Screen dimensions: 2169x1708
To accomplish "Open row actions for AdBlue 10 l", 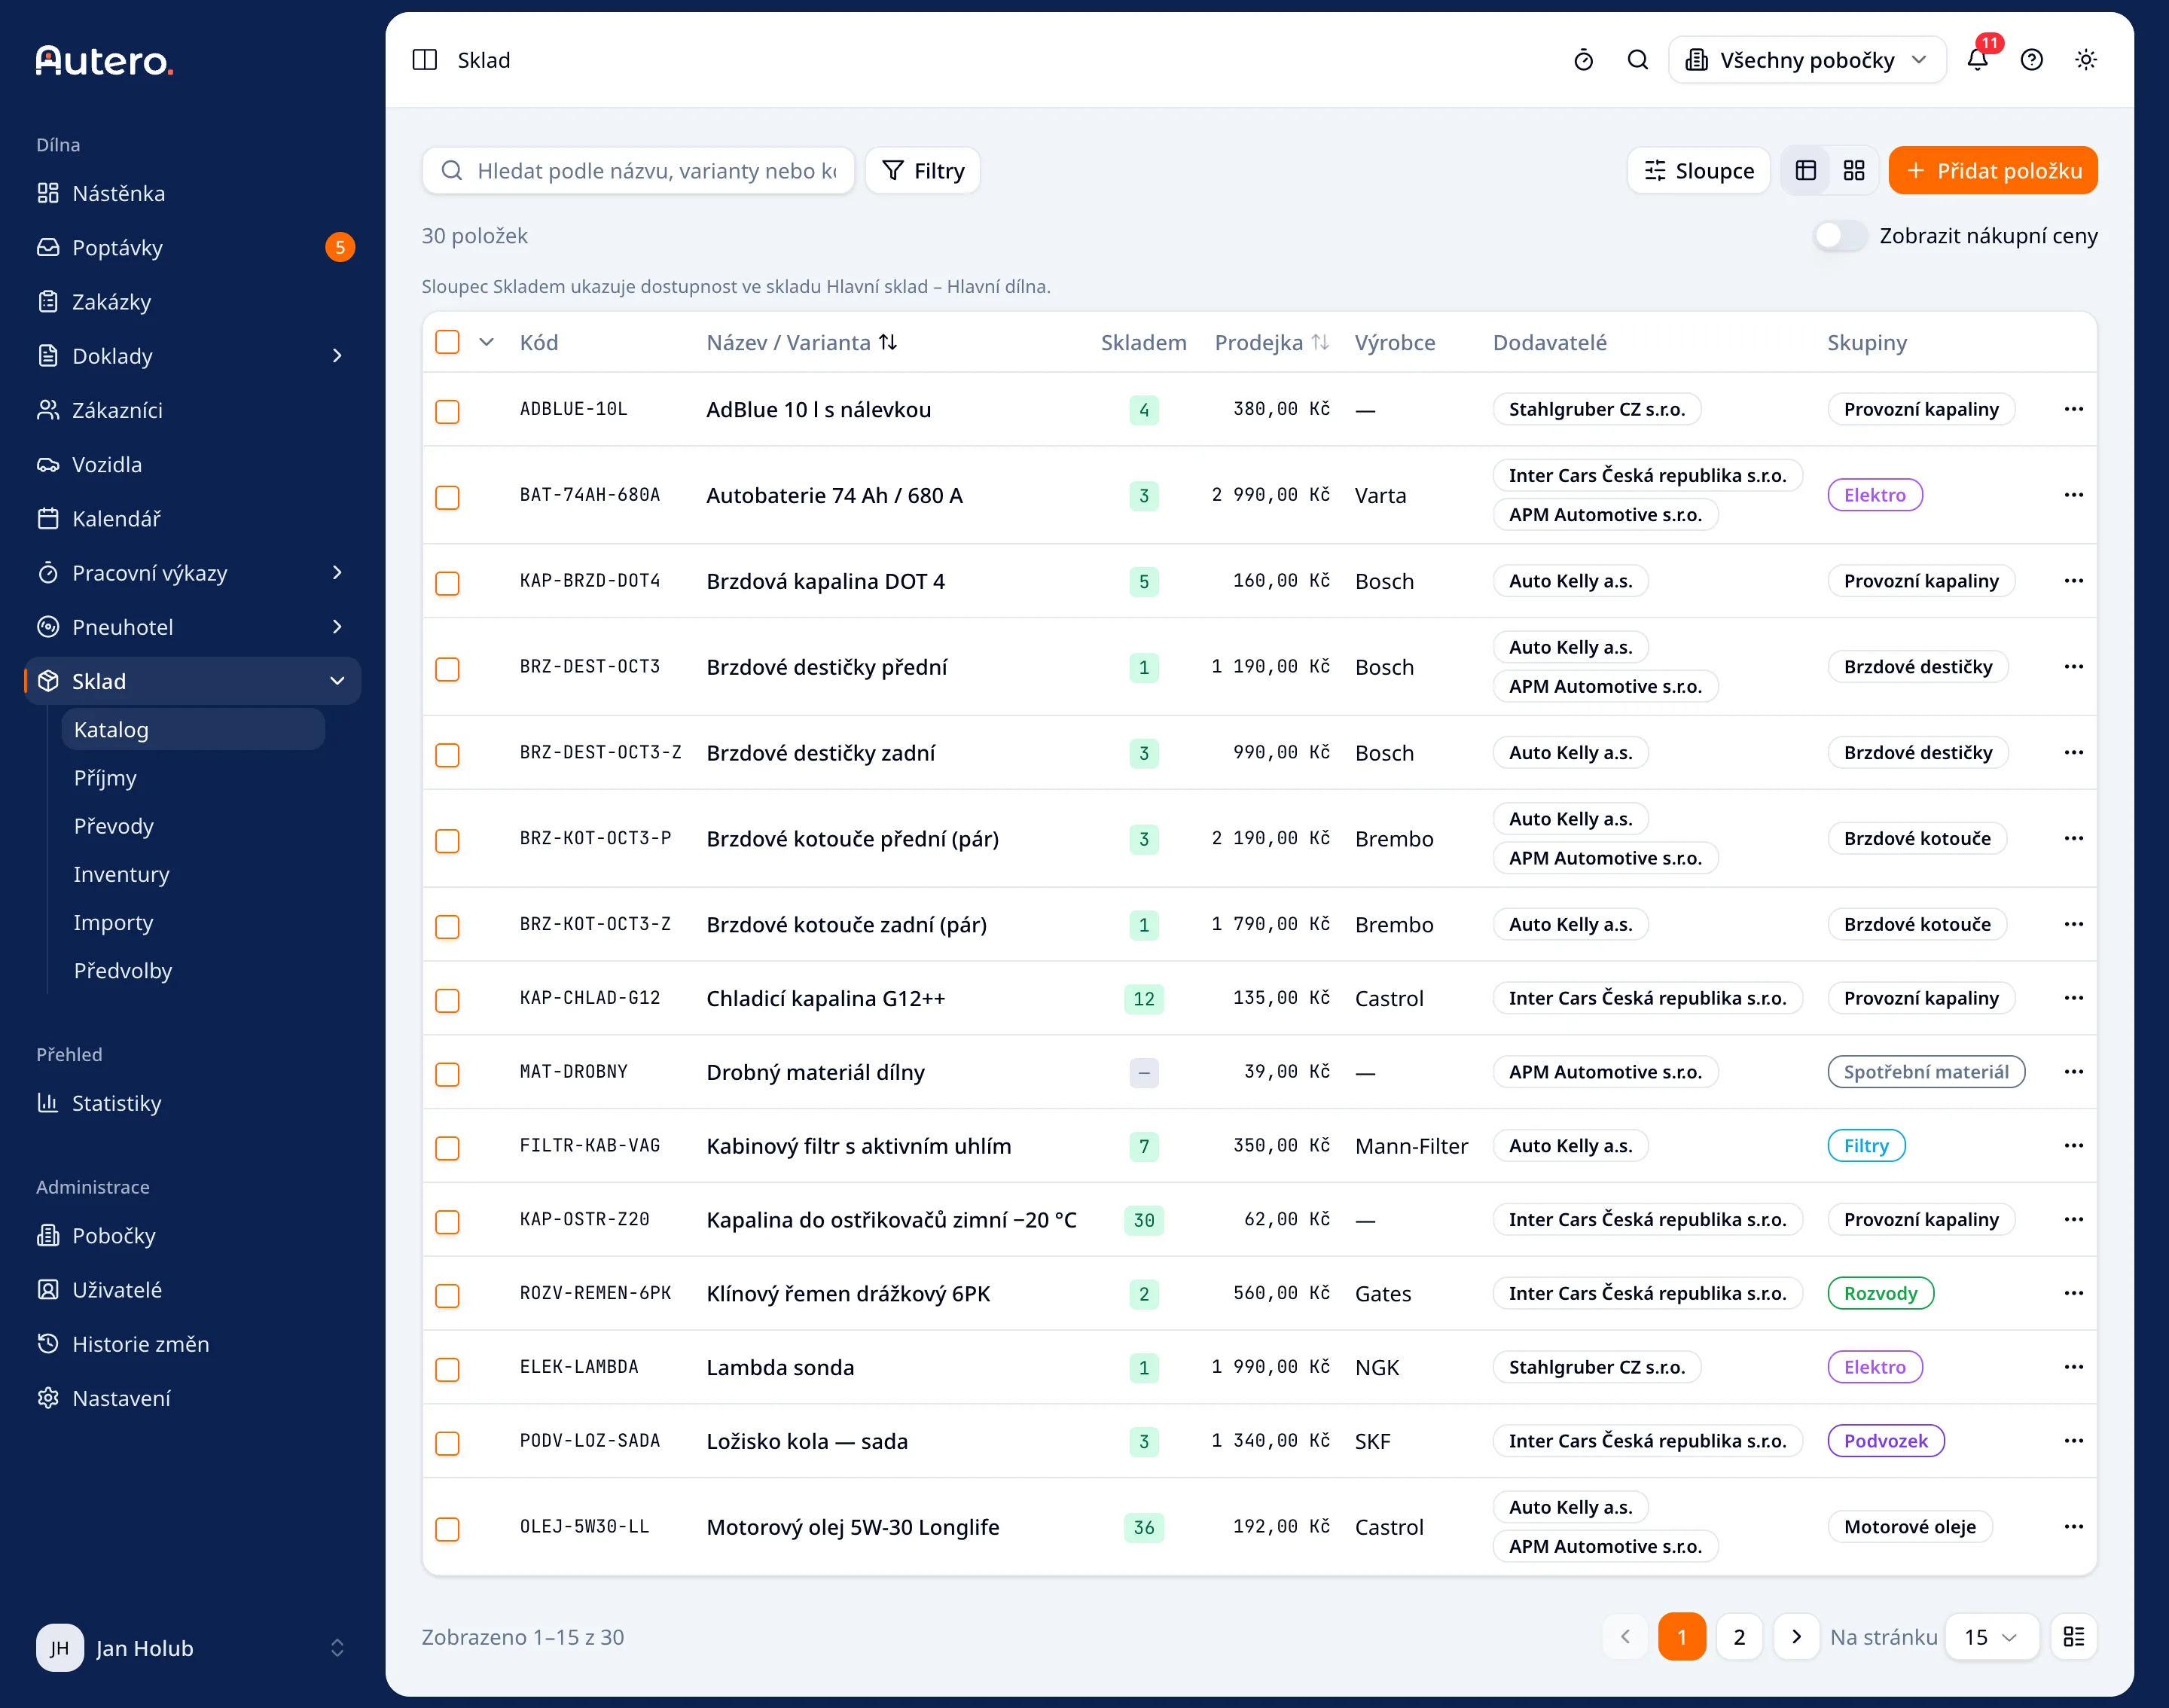I will click(2073, 409).
